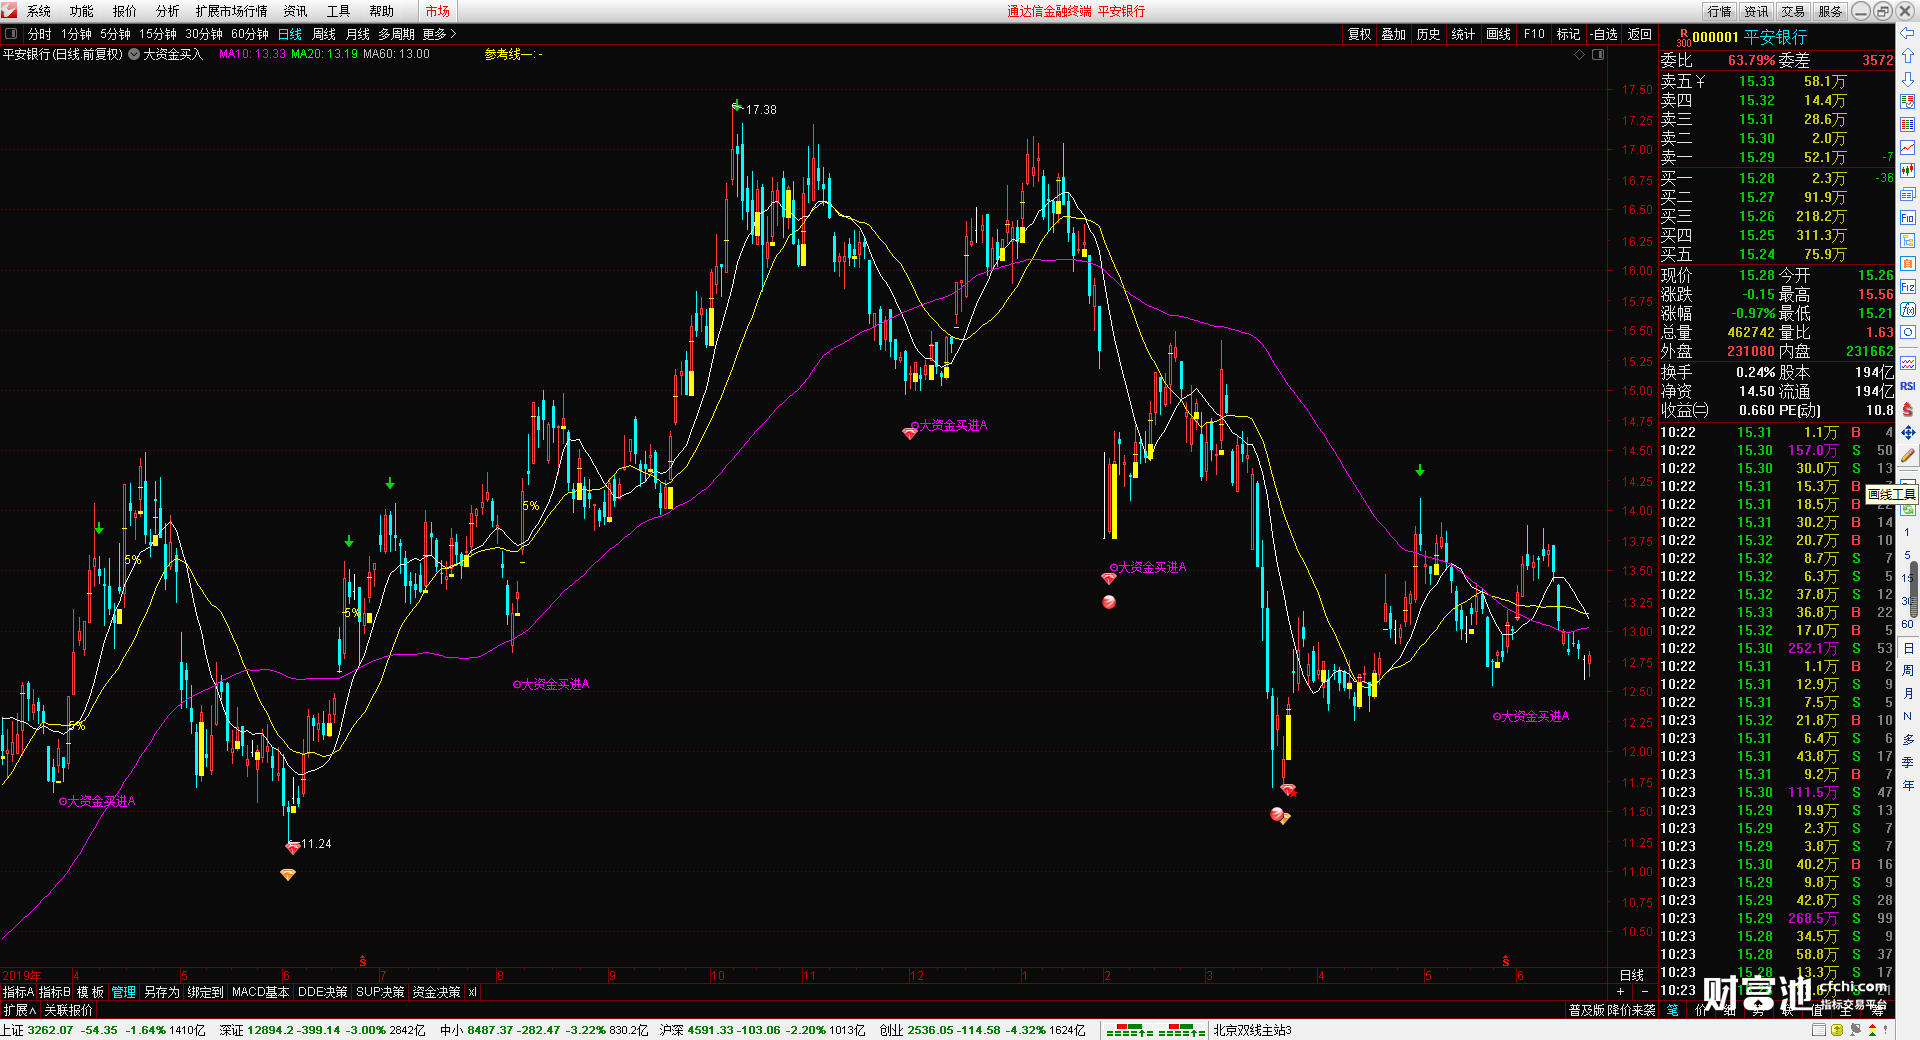
Task: Select the pencil drawing tool icon
Action: pos(1907,456)
